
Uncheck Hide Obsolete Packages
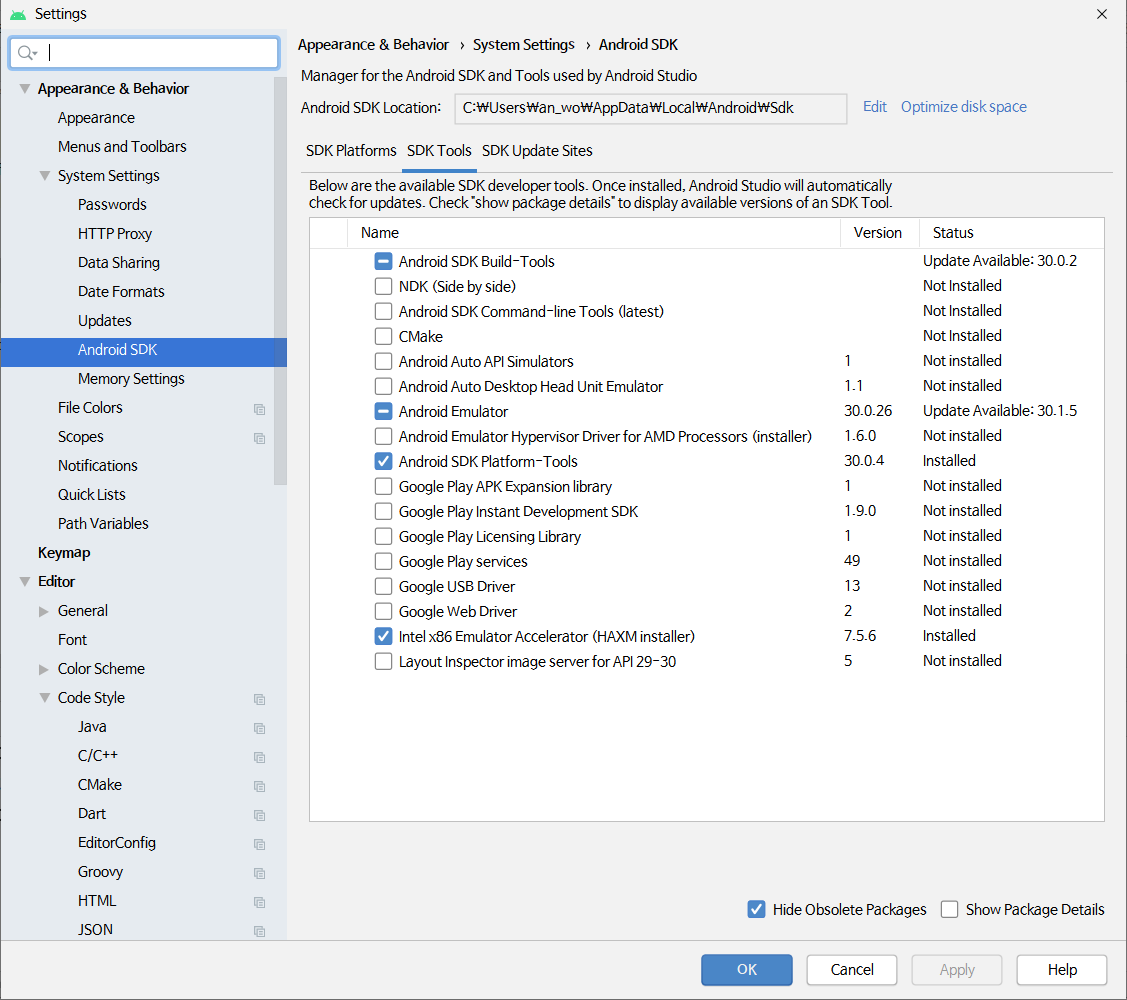(756, 909)
